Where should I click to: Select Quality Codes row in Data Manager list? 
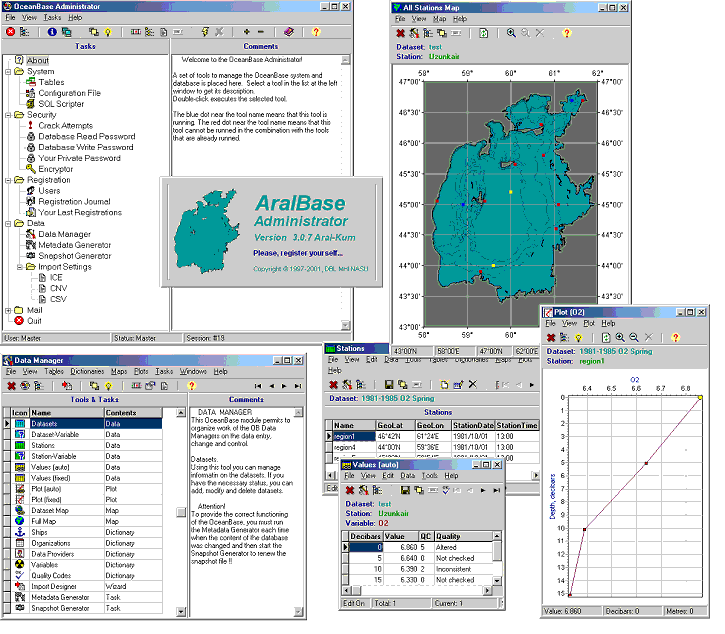click(88, 576)
